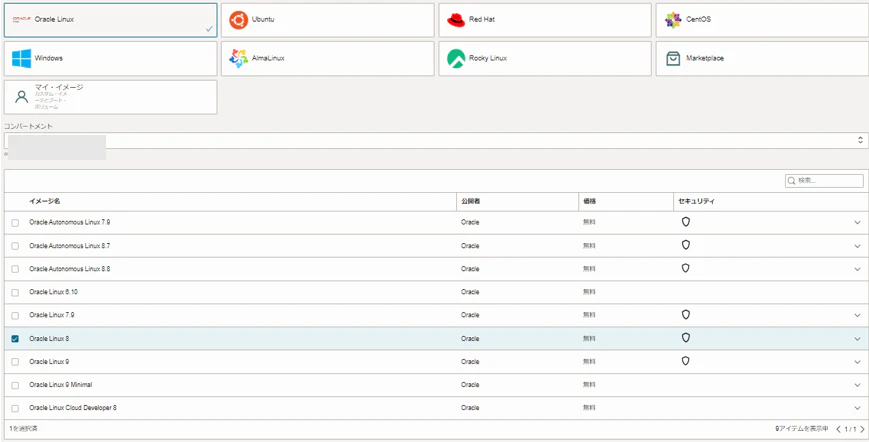Go to previous page arrow in pagination
This screenshot has width=869, height=442.
pyautogui.click(x=838, y=429)
